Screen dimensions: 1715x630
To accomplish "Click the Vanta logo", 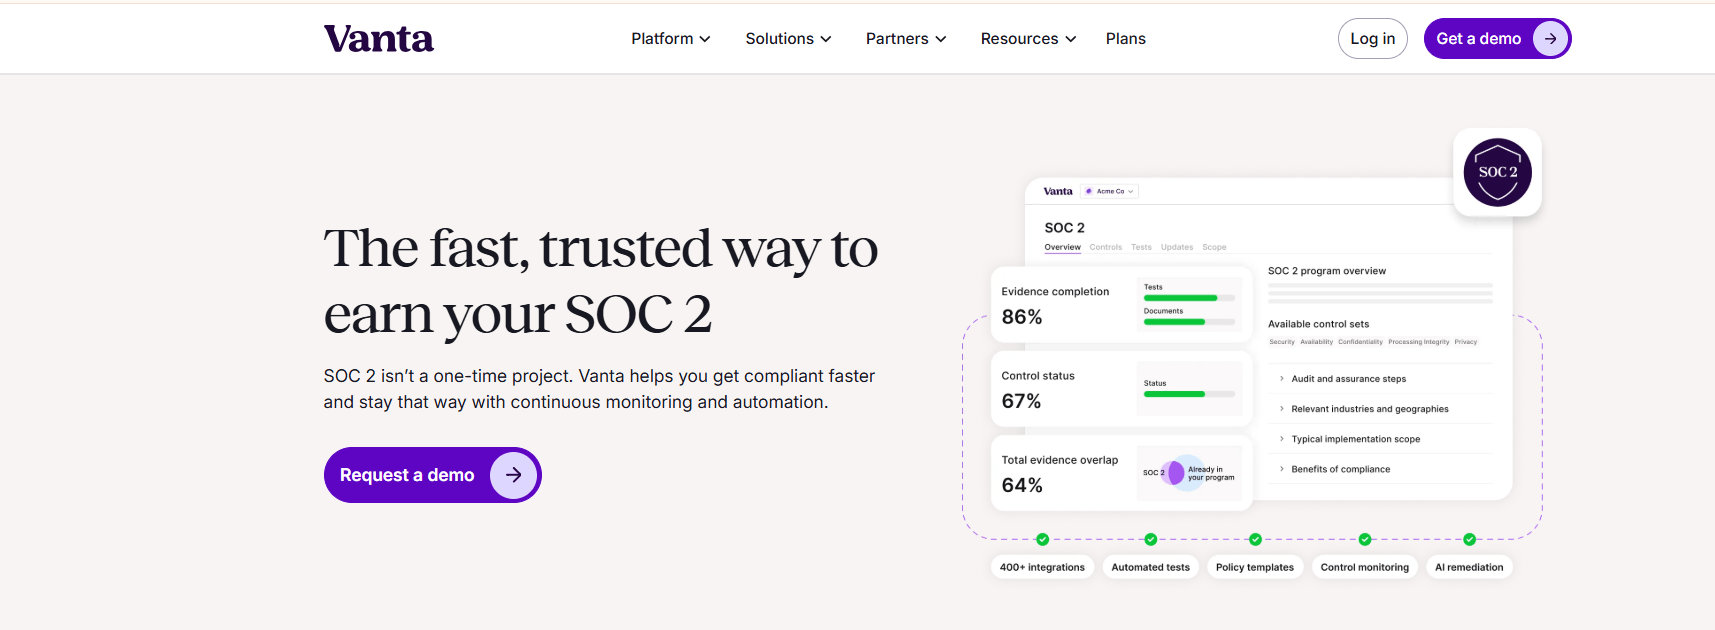I will 378,39.
